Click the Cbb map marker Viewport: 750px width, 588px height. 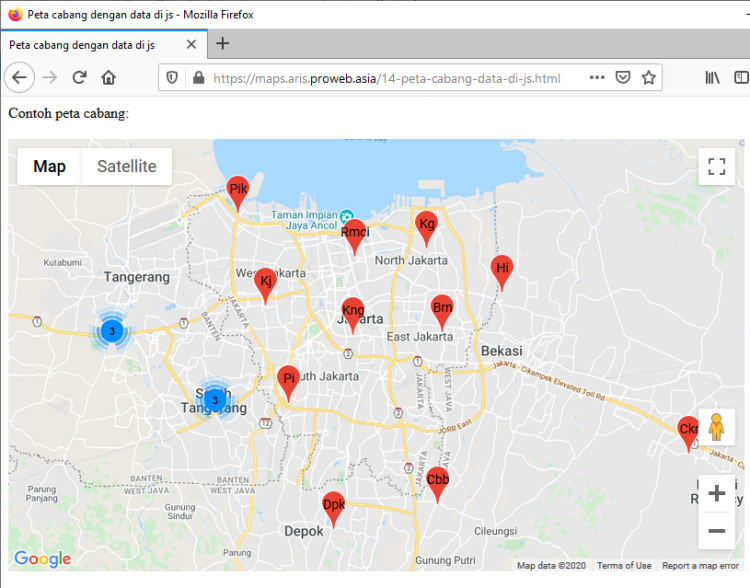tap(437, 484)
